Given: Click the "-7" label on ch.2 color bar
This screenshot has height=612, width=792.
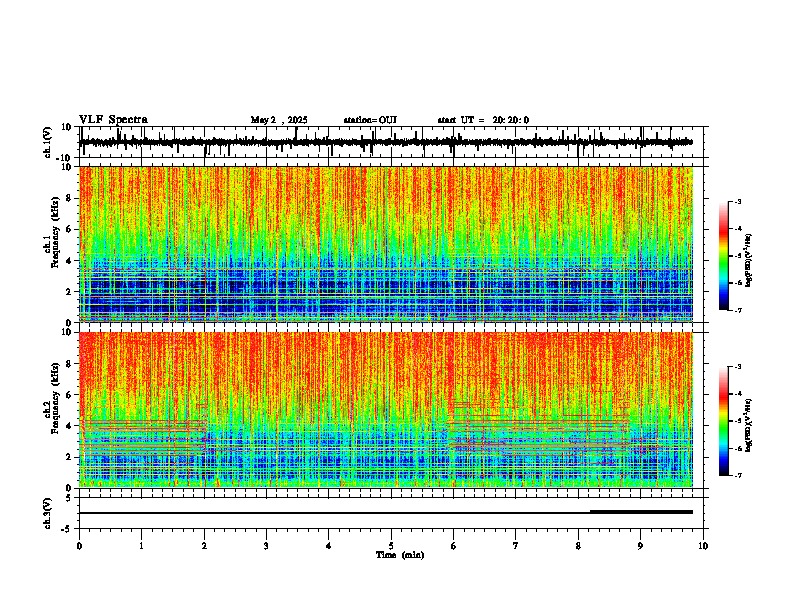Looking at the screenshot, I should tap(738, 475).
